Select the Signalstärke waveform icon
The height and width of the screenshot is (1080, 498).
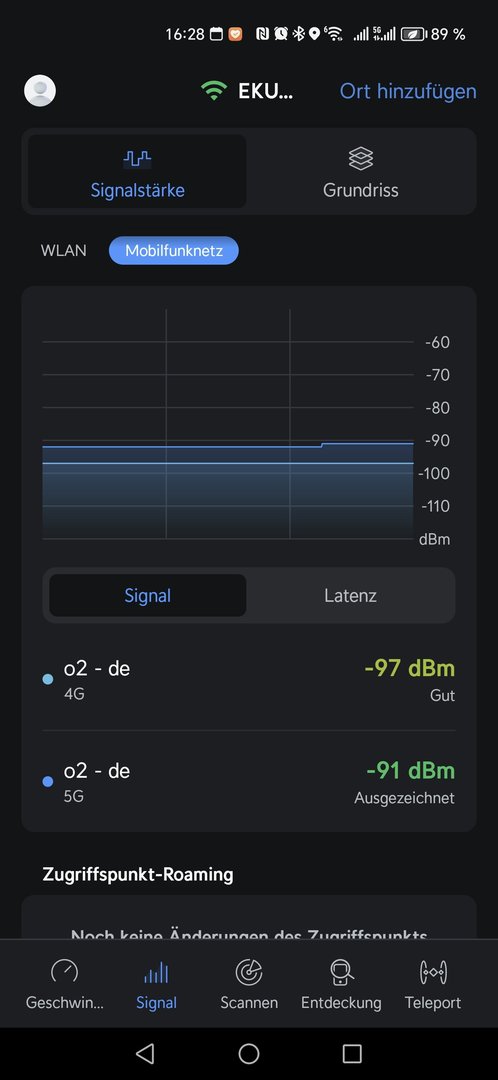click(x=137, y=159)
